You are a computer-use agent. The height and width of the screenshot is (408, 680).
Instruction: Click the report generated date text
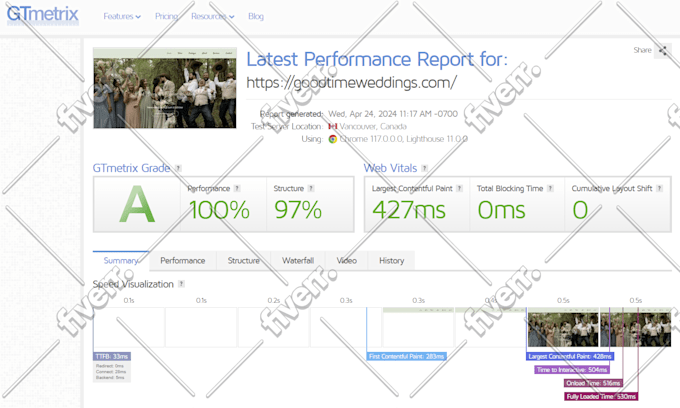[x=393, y=114]
